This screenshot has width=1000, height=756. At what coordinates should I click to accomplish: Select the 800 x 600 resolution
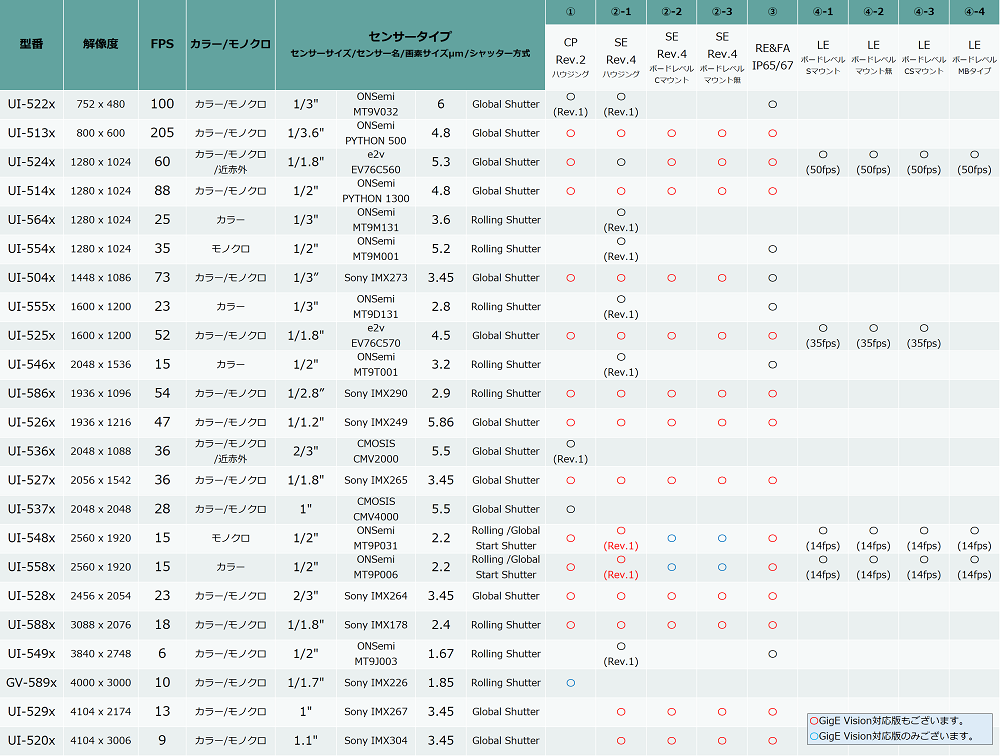(101, 133)
